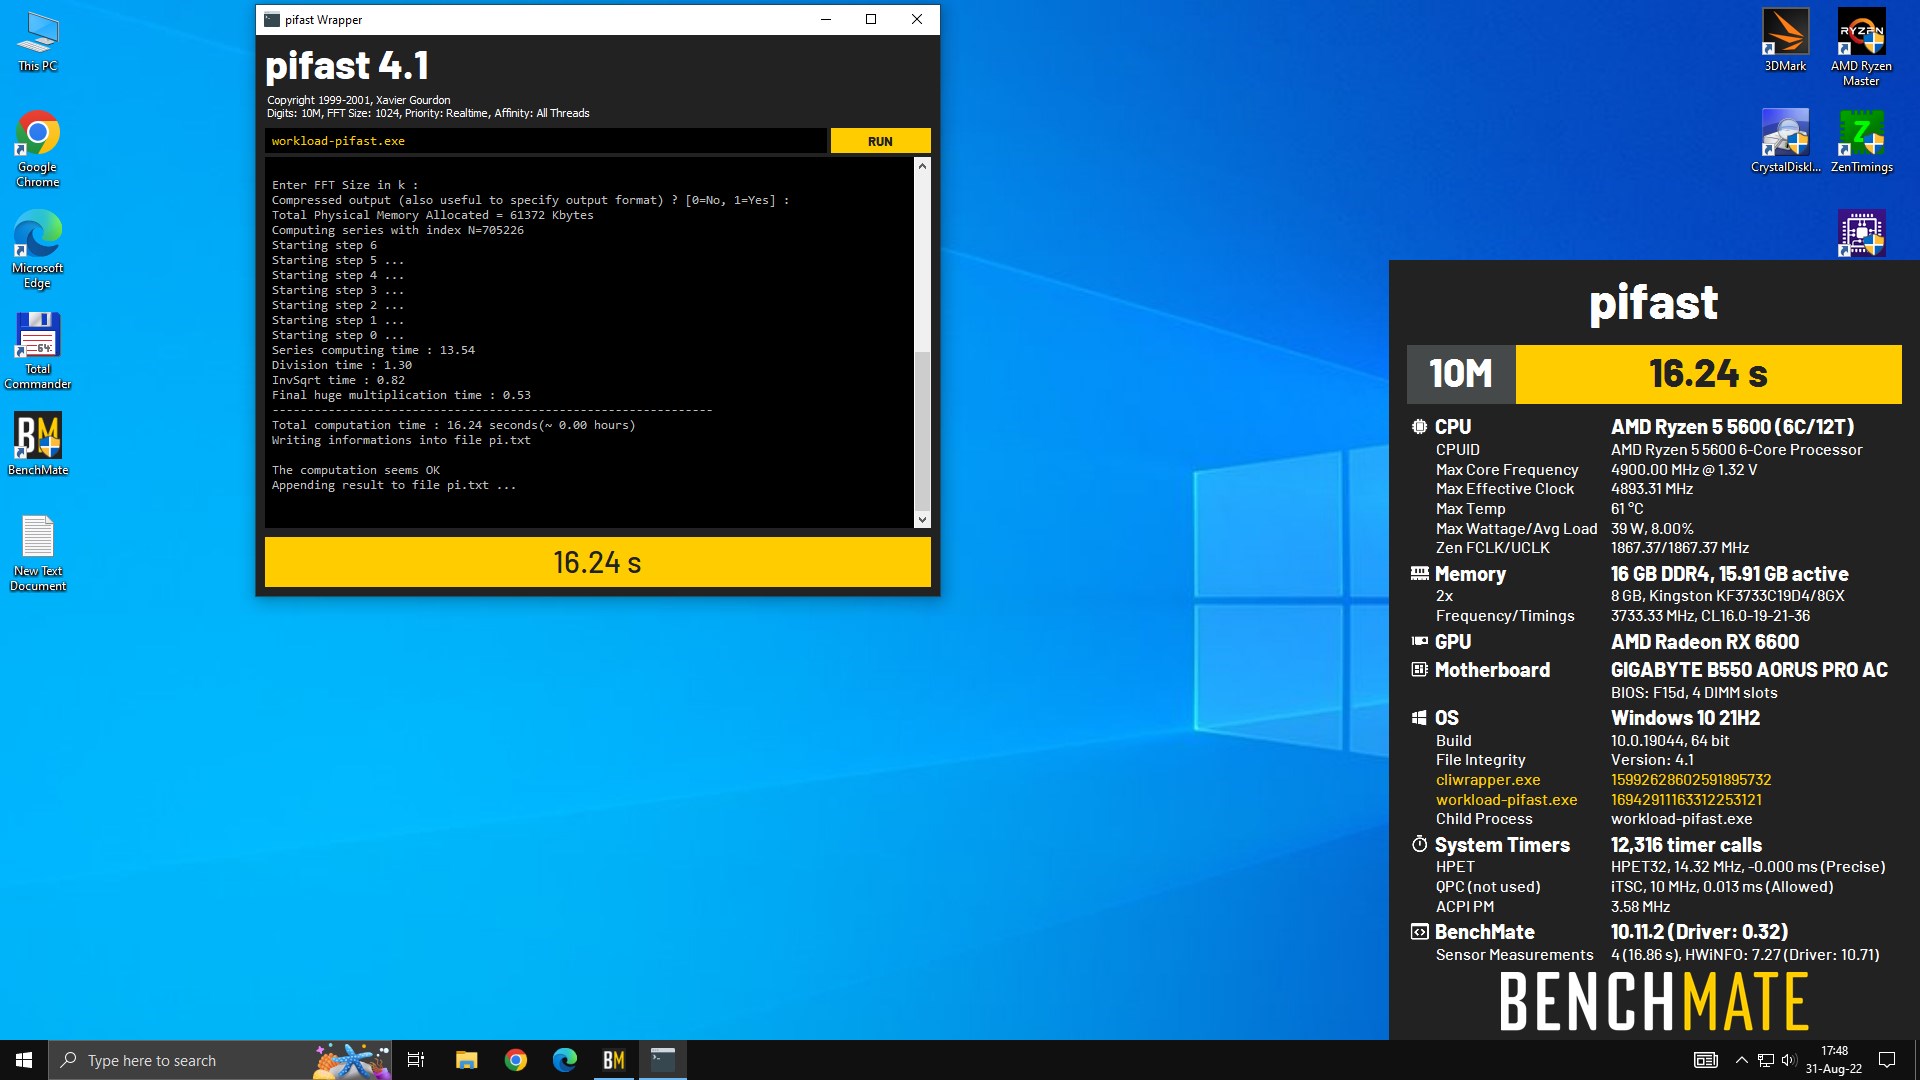
Task: Minimize the pifast Wrapper window
Action: click(x=826, y=19)
